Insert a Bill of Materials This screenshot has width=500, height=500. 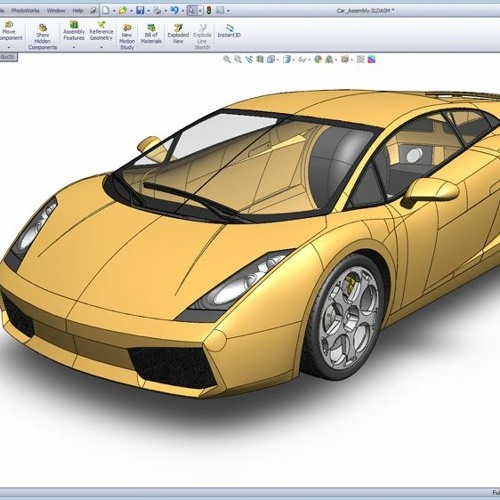(151, 34)
